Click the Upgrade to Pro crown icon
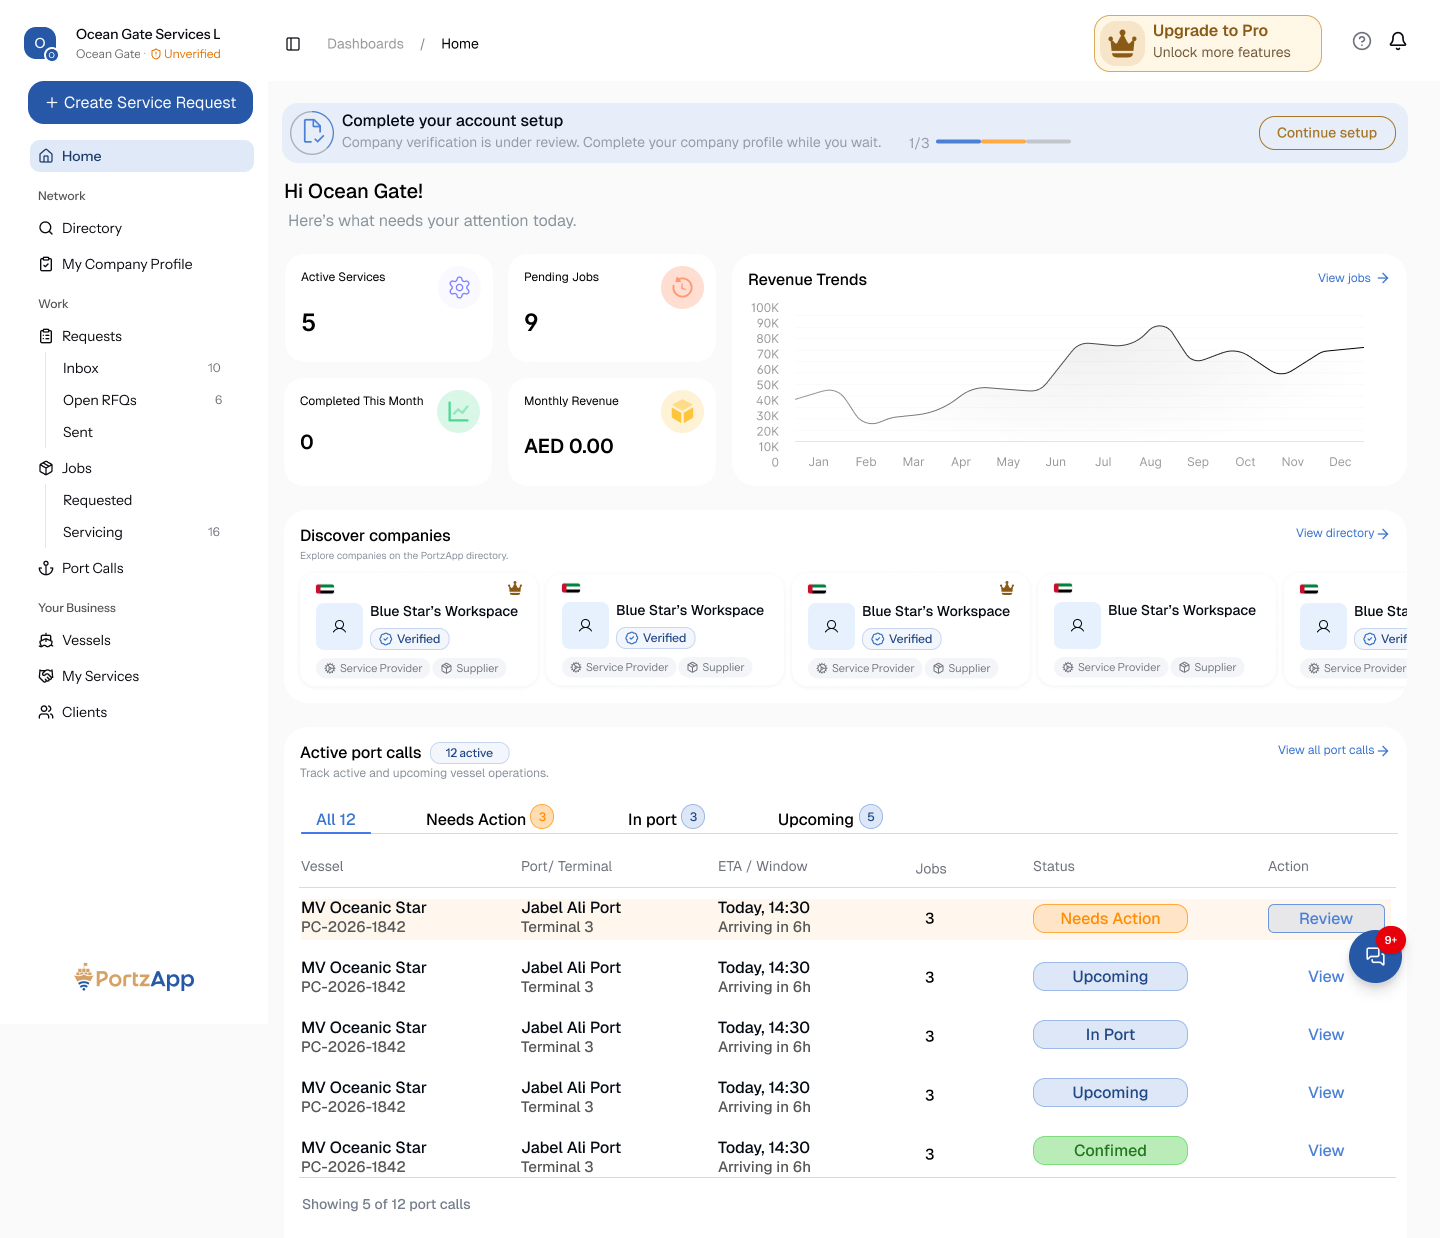The height and width of the screenshot is (1238, 1440). pos(1123,43)
